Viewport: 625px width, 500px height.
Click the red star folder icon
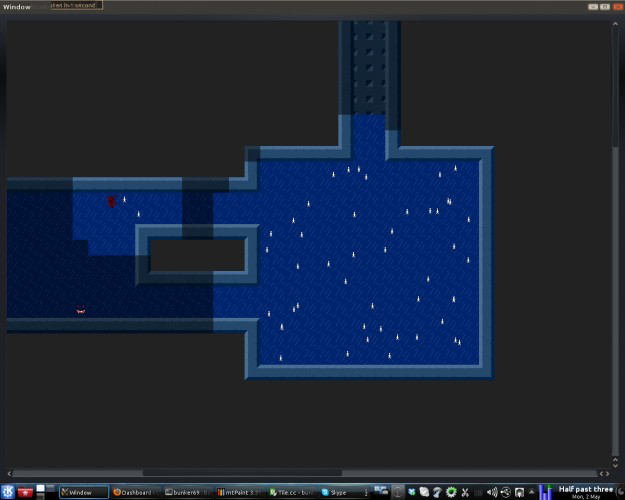pos(25,492)
